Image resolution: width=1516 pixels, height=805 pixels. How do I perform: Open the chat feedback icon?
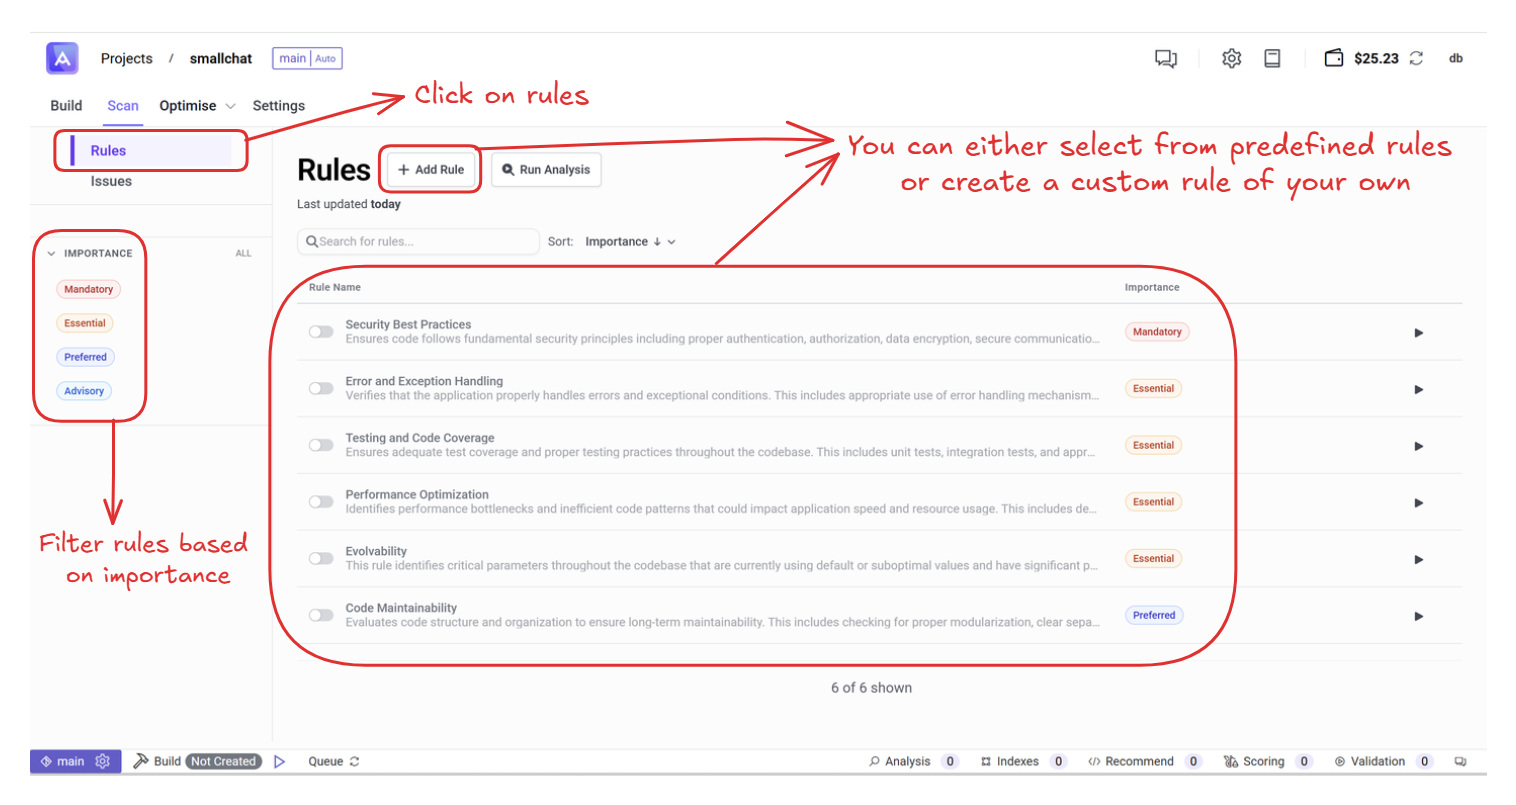click(x=1166, y=59)
